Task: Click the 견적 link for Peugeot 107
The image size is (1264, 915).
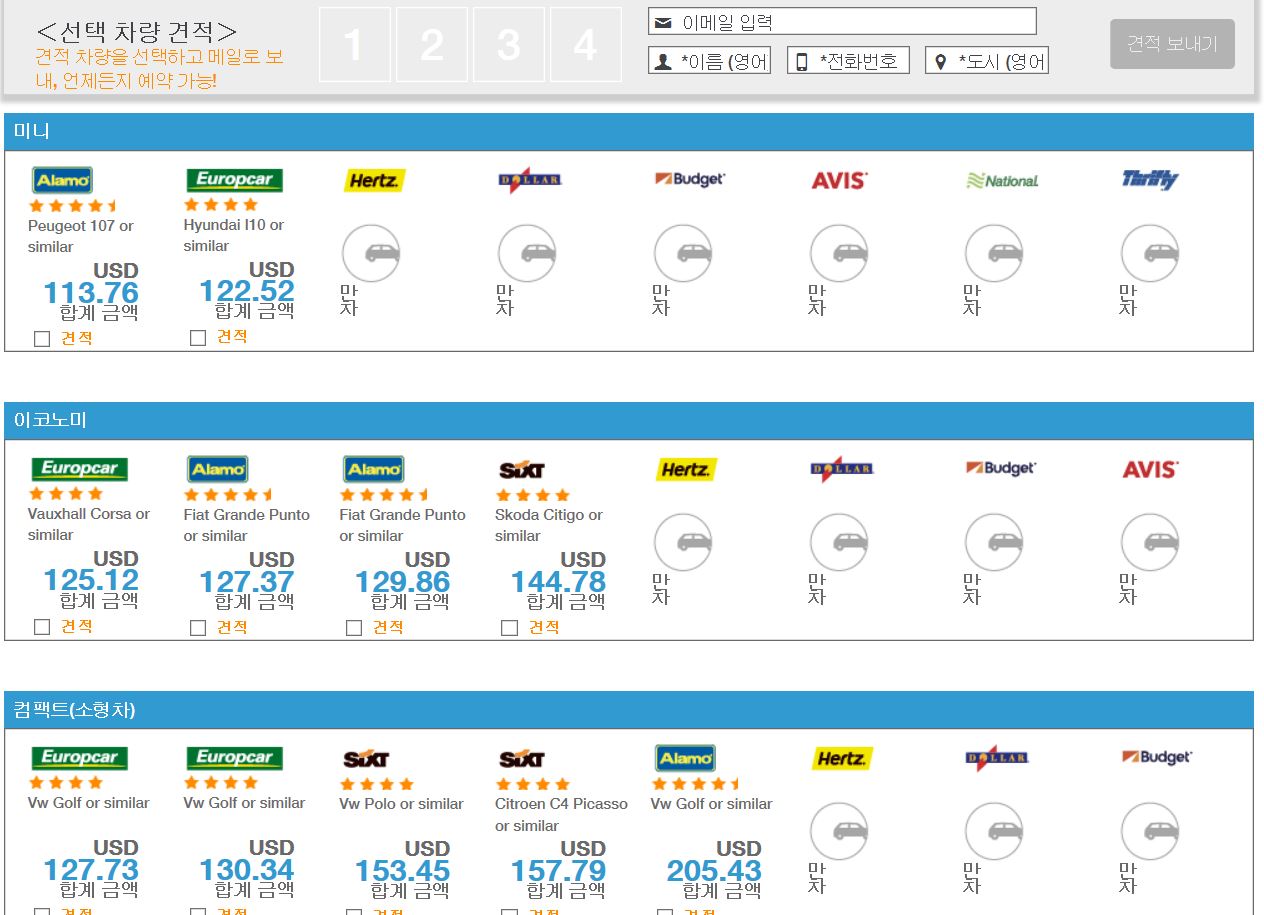Action: point(77,339)
